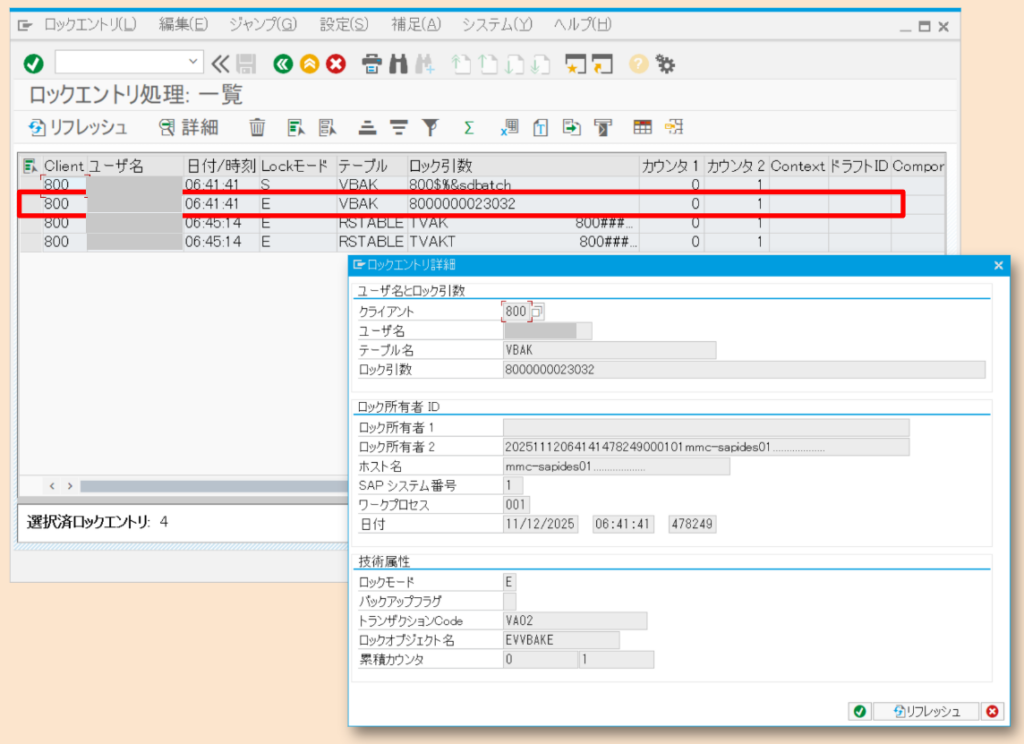Open the システム(Y) menu
This screenshot has height=744, width=1024.
click(x=497, y=25)
